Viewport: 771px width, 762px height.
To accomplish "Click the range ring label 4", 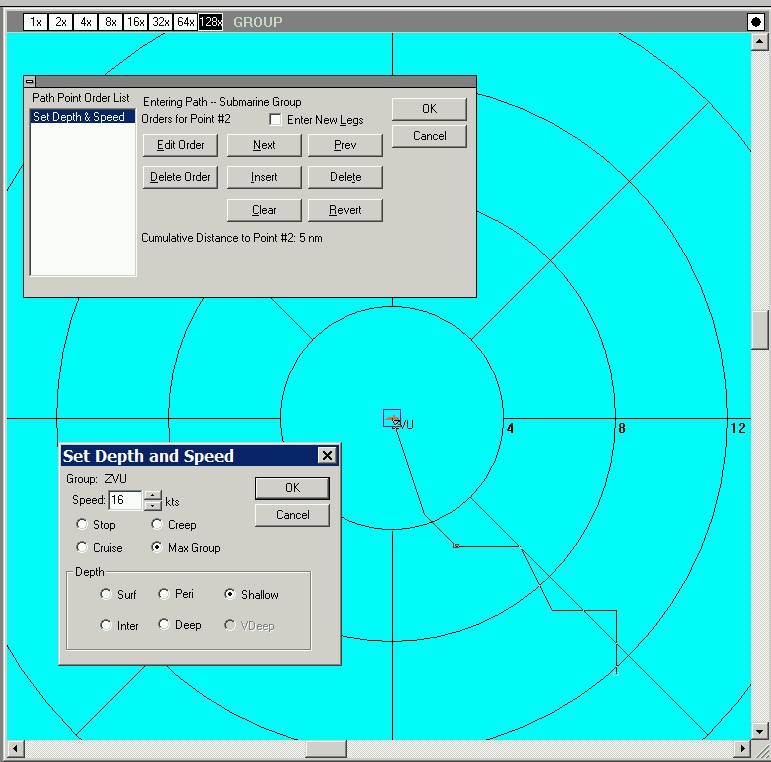I will 510,429.
